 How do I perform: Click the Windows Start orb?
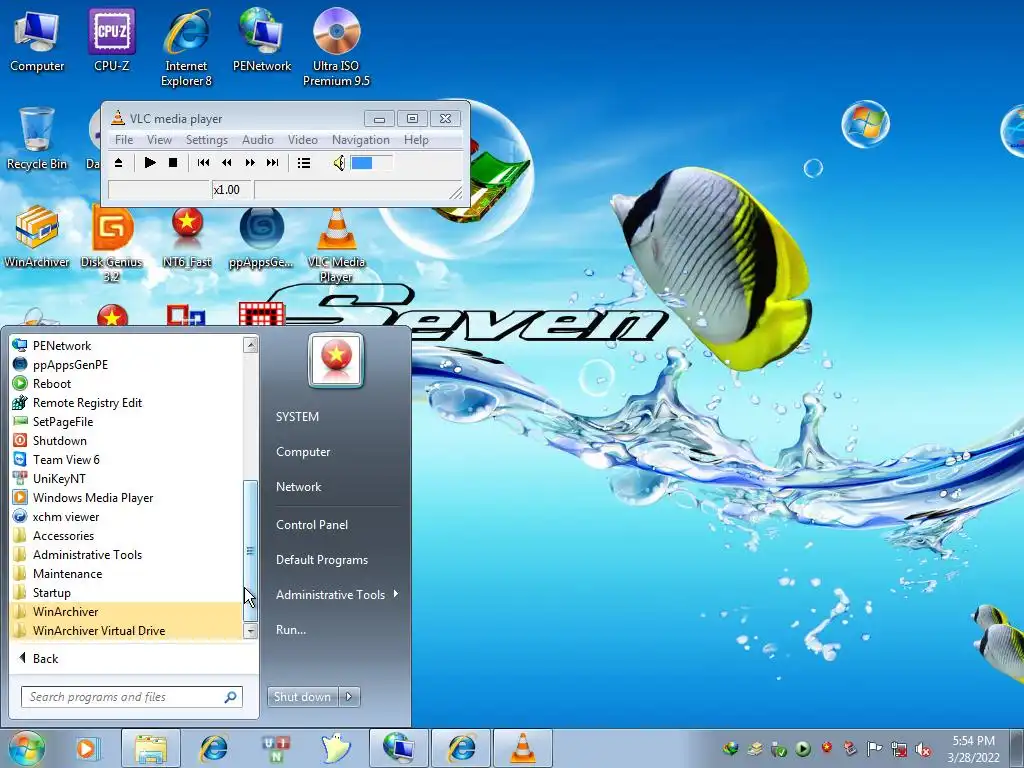[26, 748]
